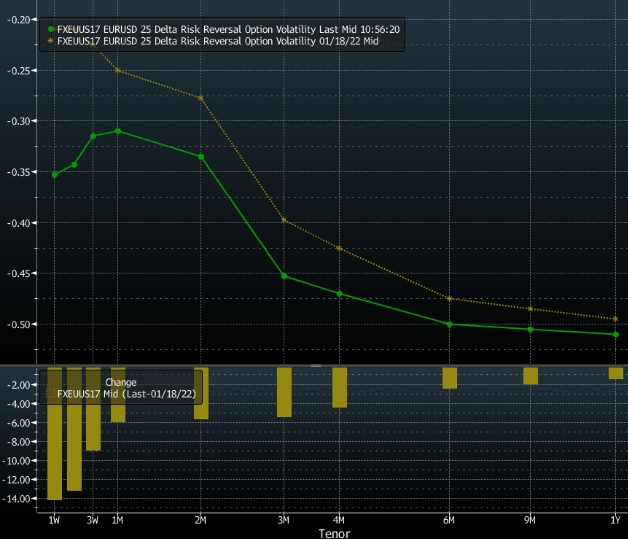Click the green data point at 3M tenor
The width and height of the screenshot is (628, 539).
point(284,276)
